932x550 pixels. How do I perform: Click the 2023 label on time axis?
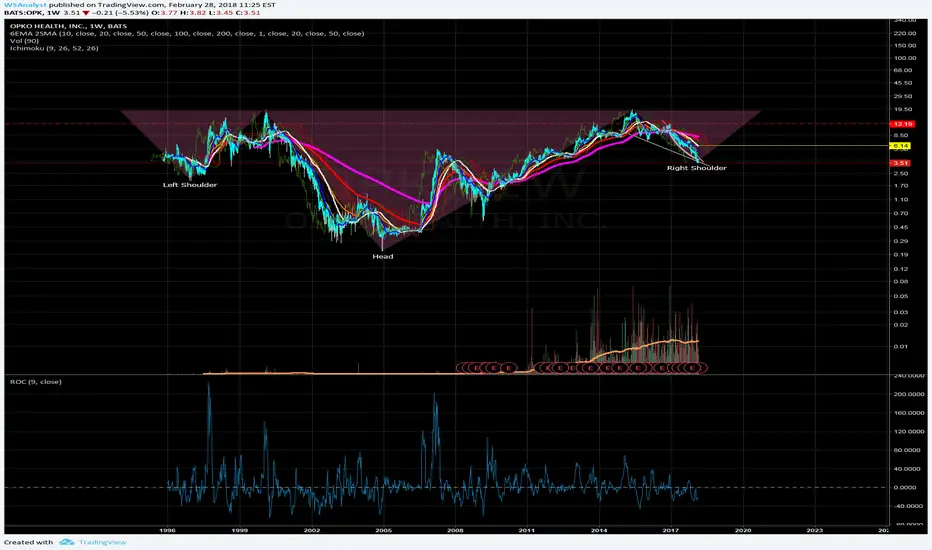(x=814, y=530)
